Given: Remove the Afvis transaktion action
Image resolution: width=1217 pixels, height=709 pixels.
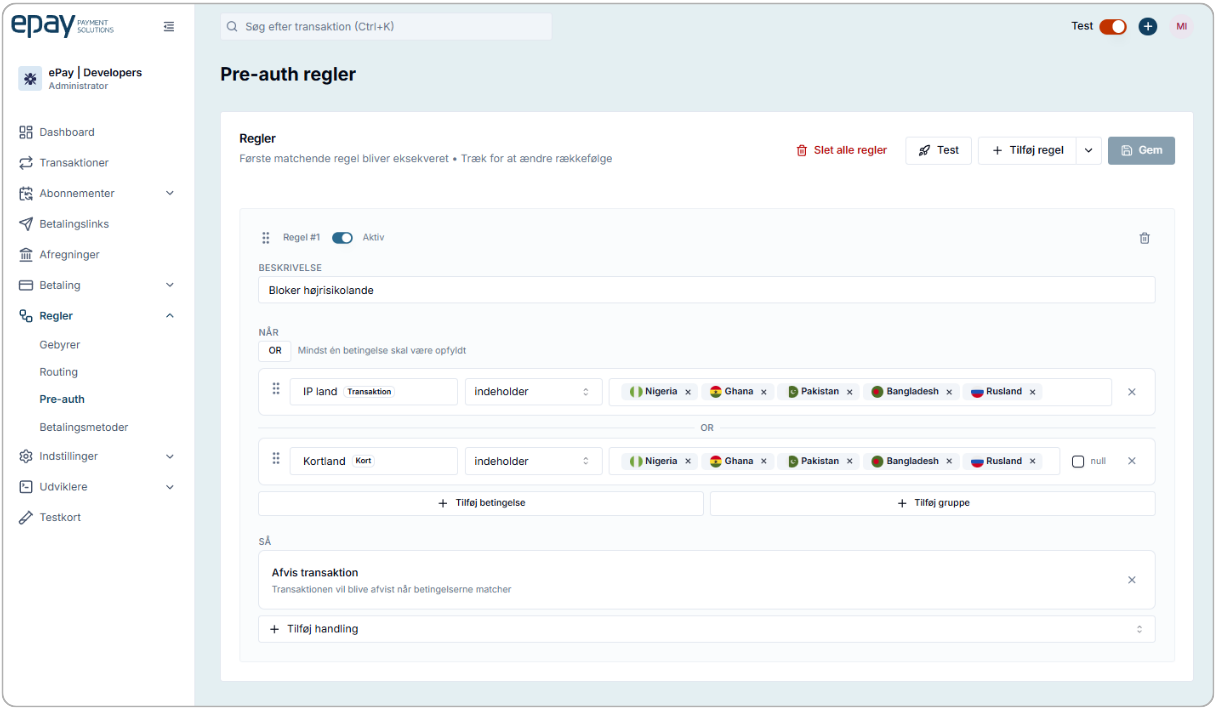Looking at the screenshot, I should [x=1132, y=580].
